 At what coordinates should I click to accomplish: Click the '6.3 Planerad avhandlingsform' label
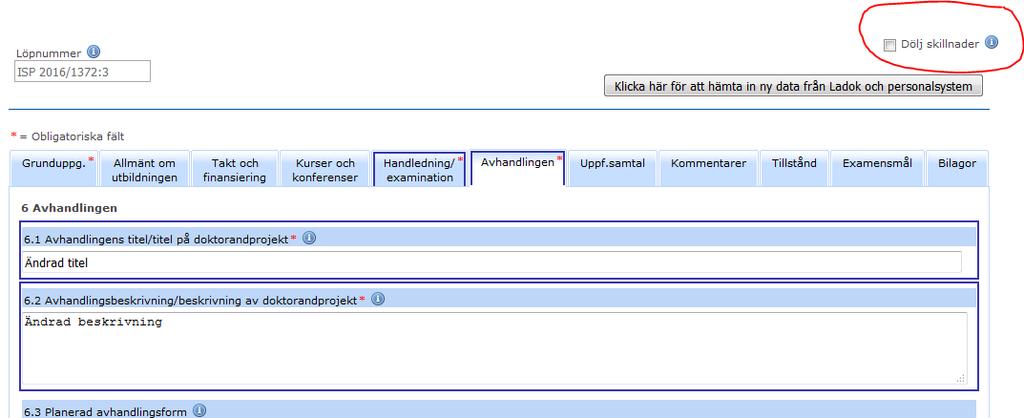(105, 412)
